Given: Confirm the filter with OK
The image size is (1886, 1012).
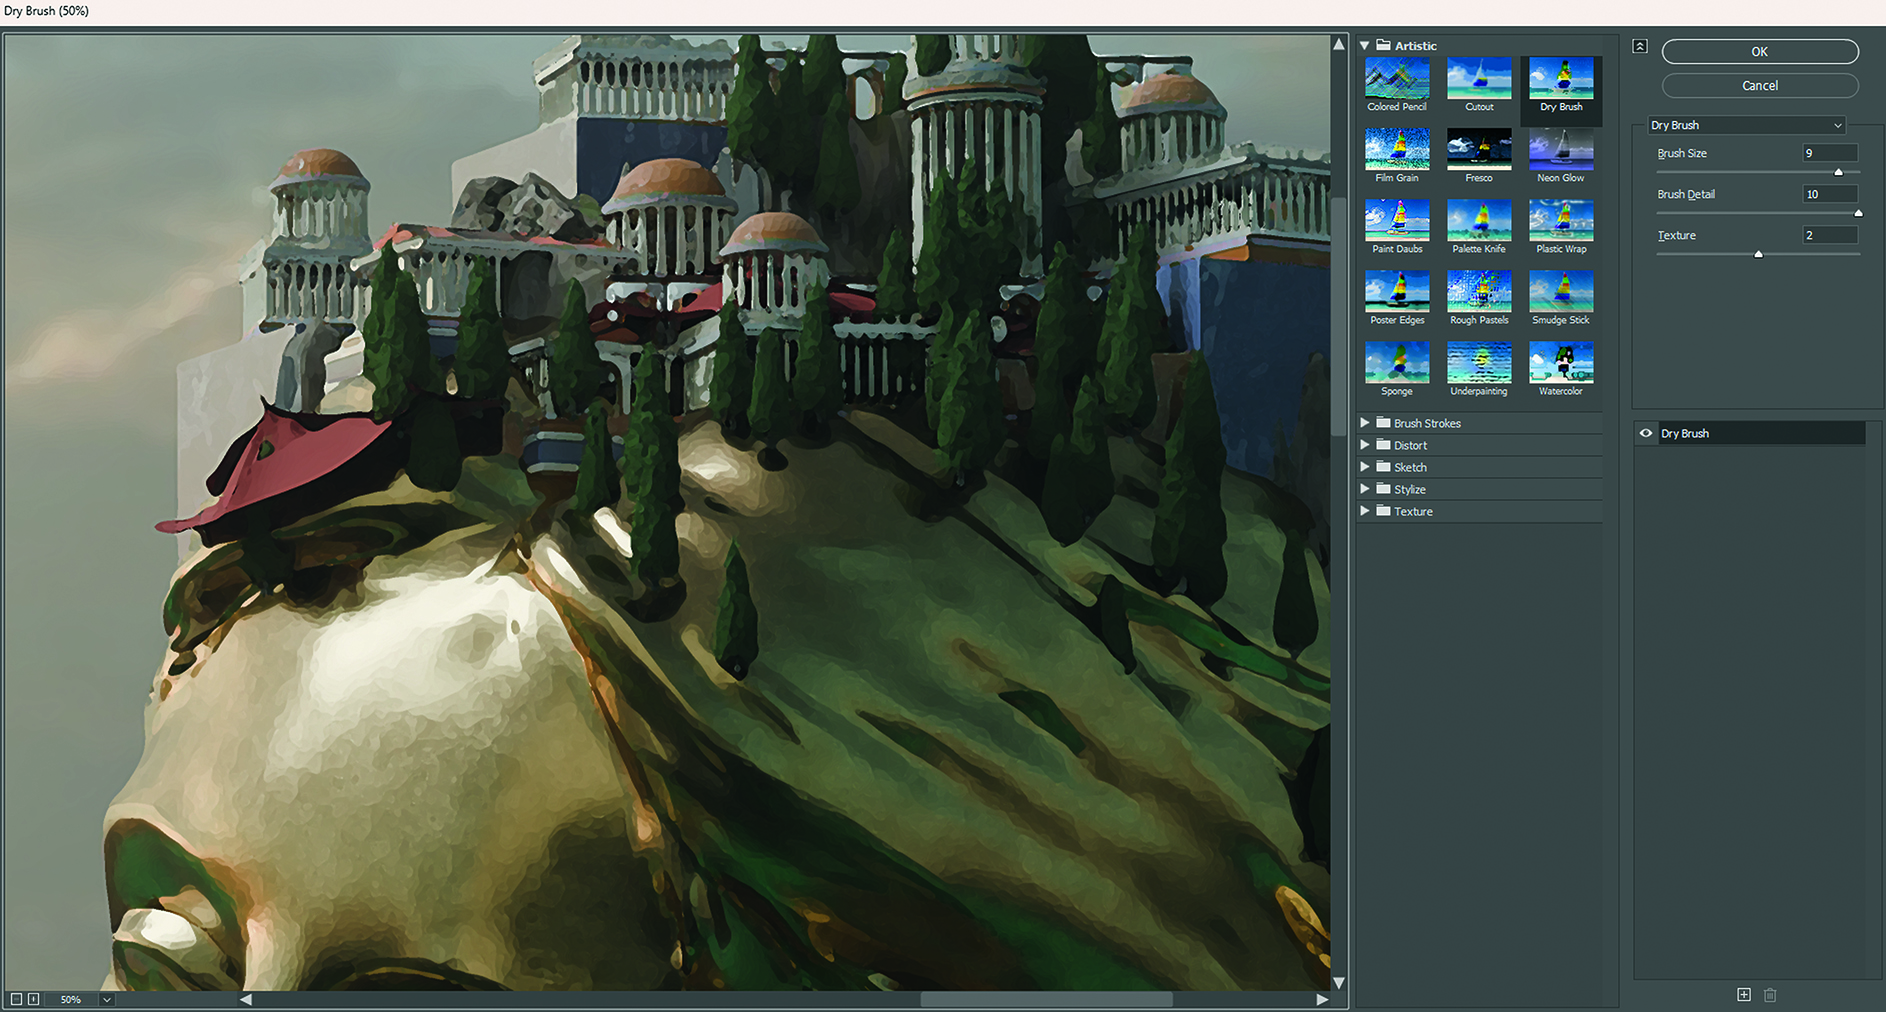Looking at the screenshot, I should pos(1759,51).
